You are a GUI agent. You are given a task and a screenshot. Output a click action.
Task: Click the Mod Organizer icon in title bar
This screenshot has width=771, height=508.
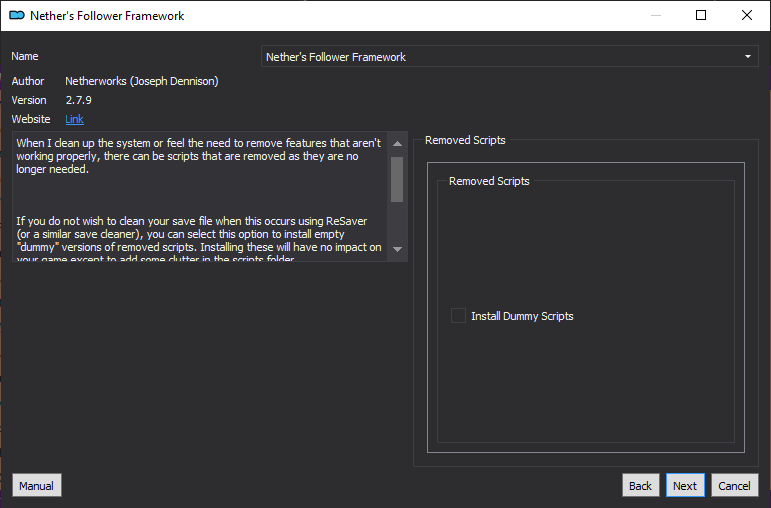pos(17,15)
